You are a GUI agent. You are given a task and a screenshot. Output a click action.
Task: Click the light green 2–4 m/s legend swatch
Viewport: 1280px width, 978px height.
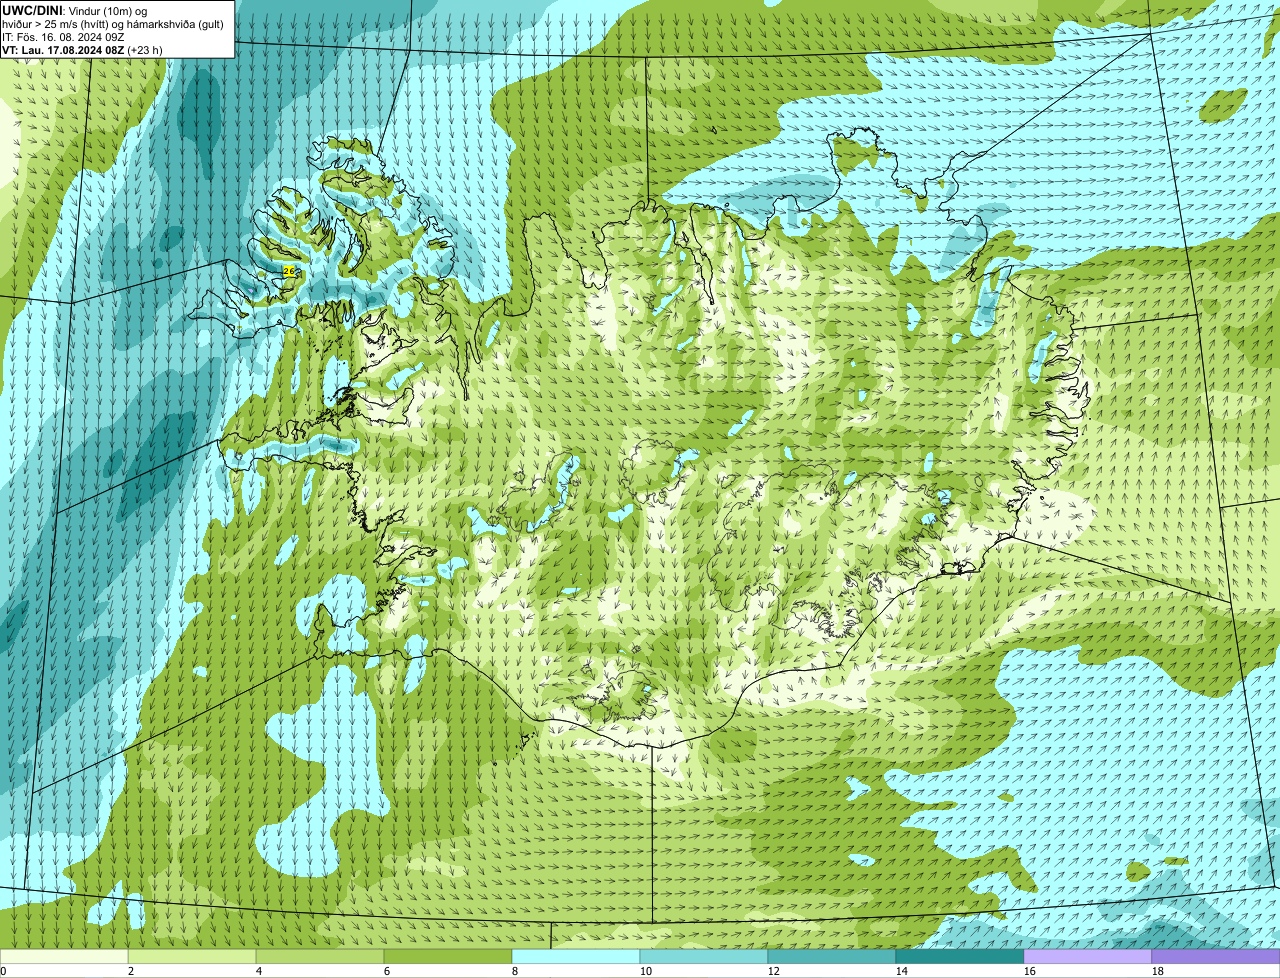coord(192,956)
